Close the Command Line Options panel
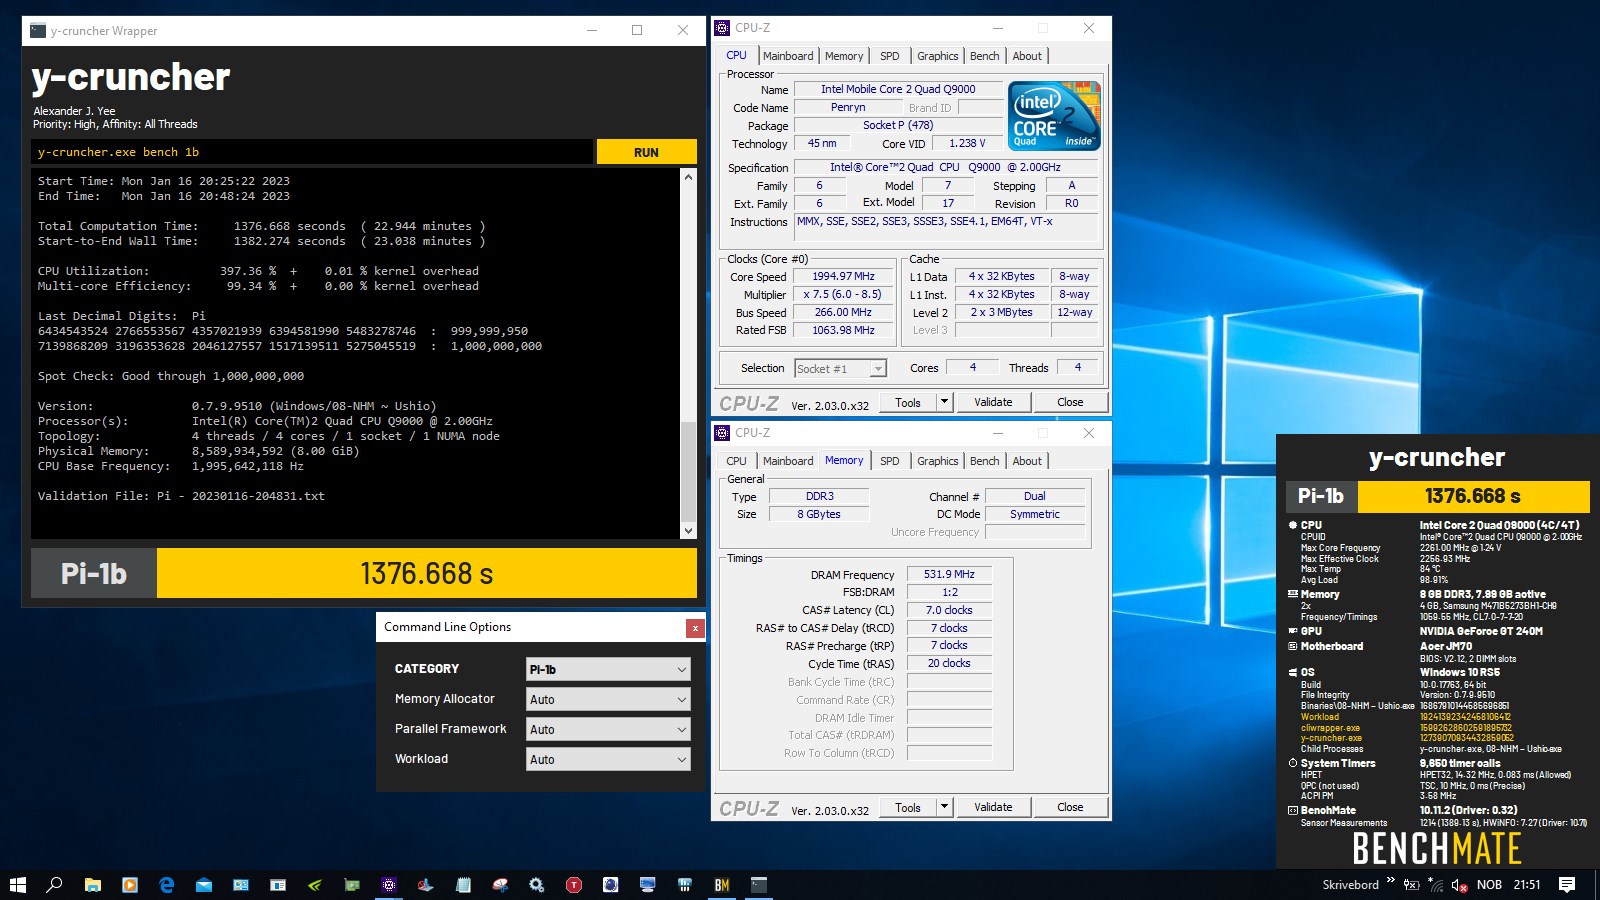The height and width of the screenshot is (900, 1600). (x=695, y=628)
